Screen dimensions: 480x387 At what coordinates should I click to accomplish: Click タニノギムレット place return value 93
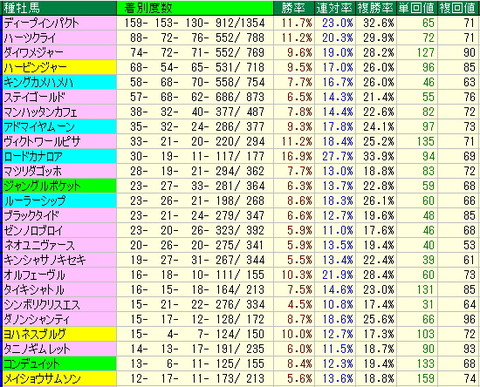(469, 349)
